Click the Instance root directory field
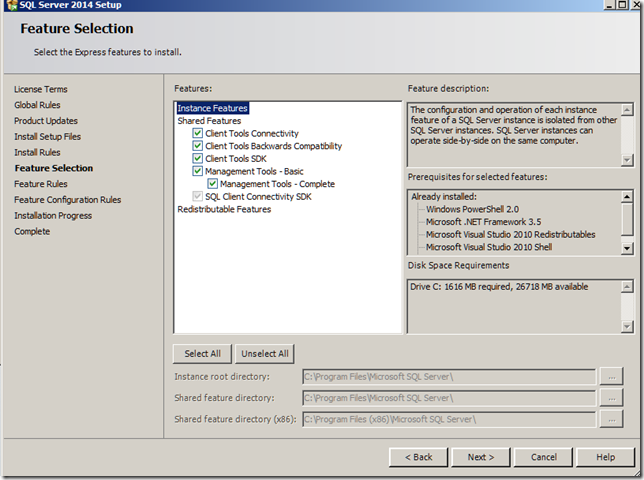644x480 pixels. [x=449, y=376]
